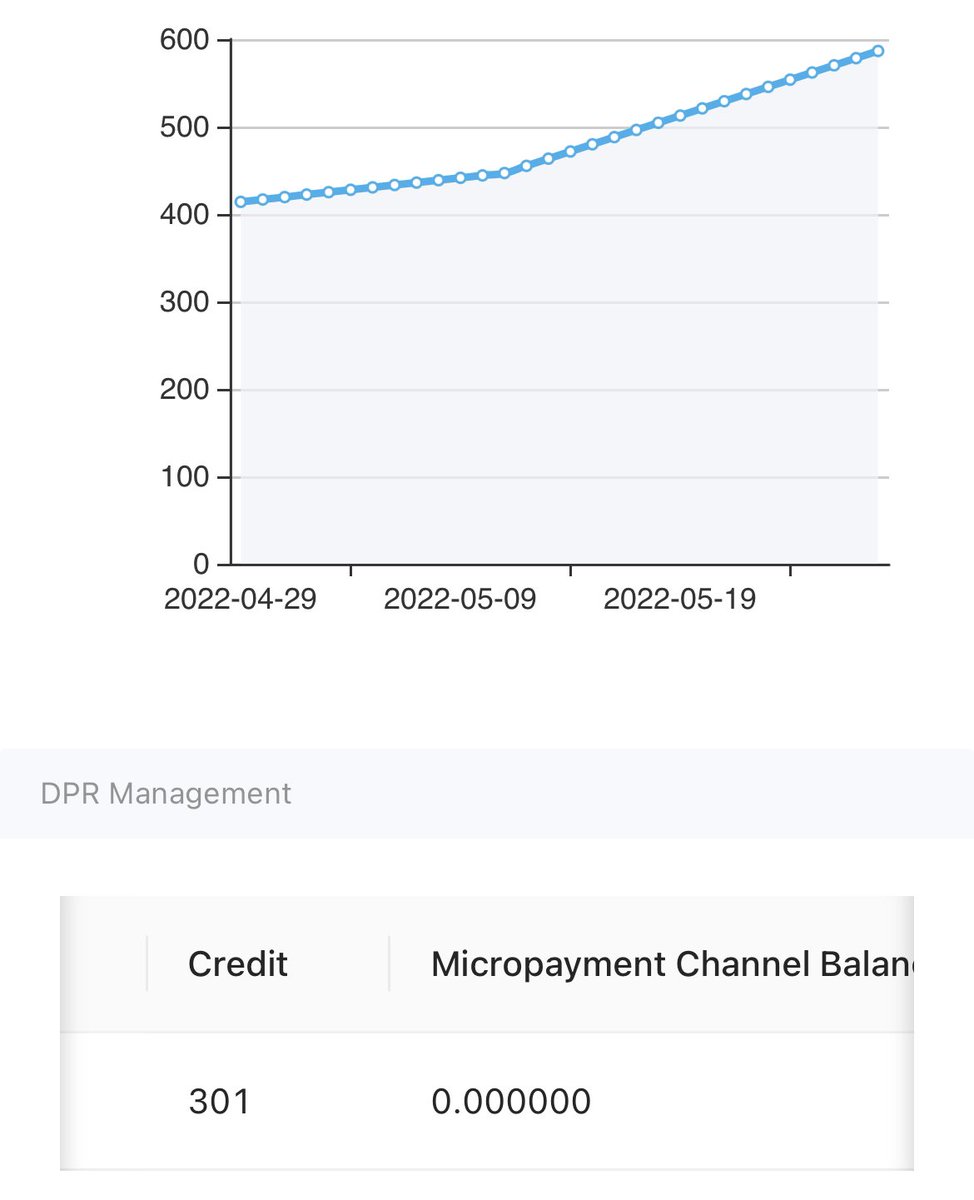Viewport: 974px width, 1200px height.
Task: Select the first data point on chart line
Action: point(241,202)
